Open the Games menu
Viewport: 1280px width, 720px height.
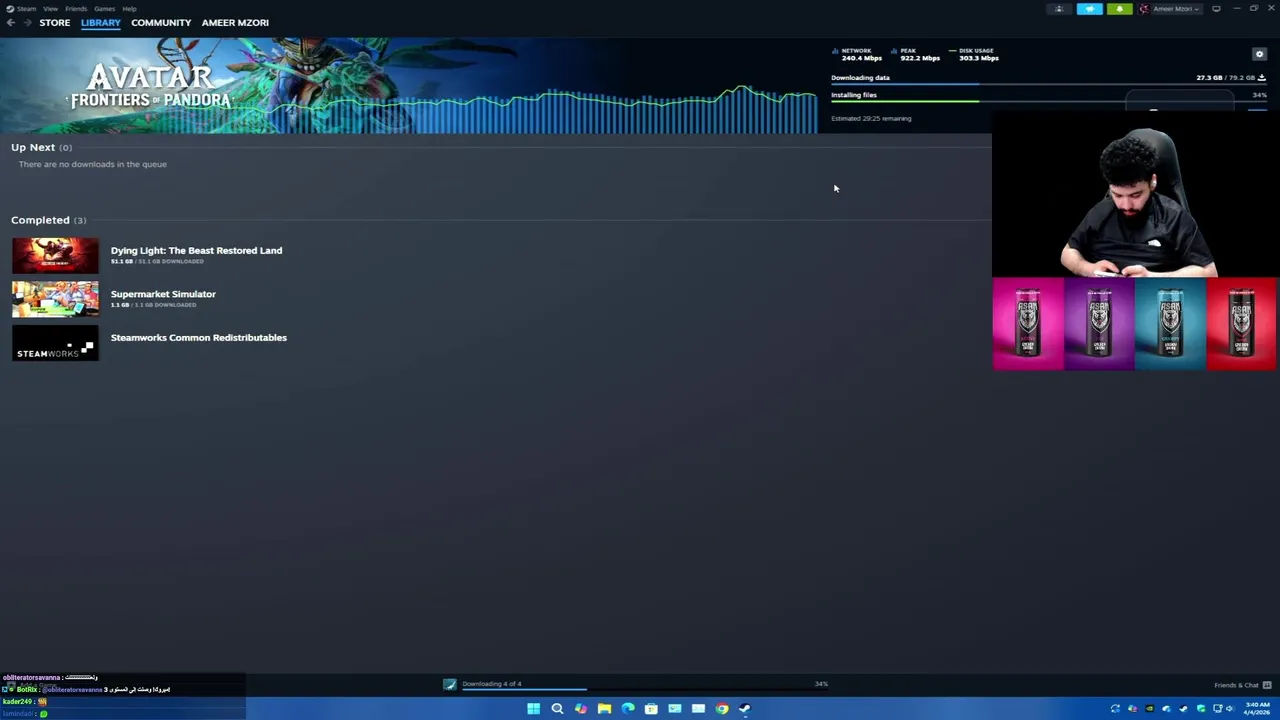pyautogui.click(x=104, y=8)
